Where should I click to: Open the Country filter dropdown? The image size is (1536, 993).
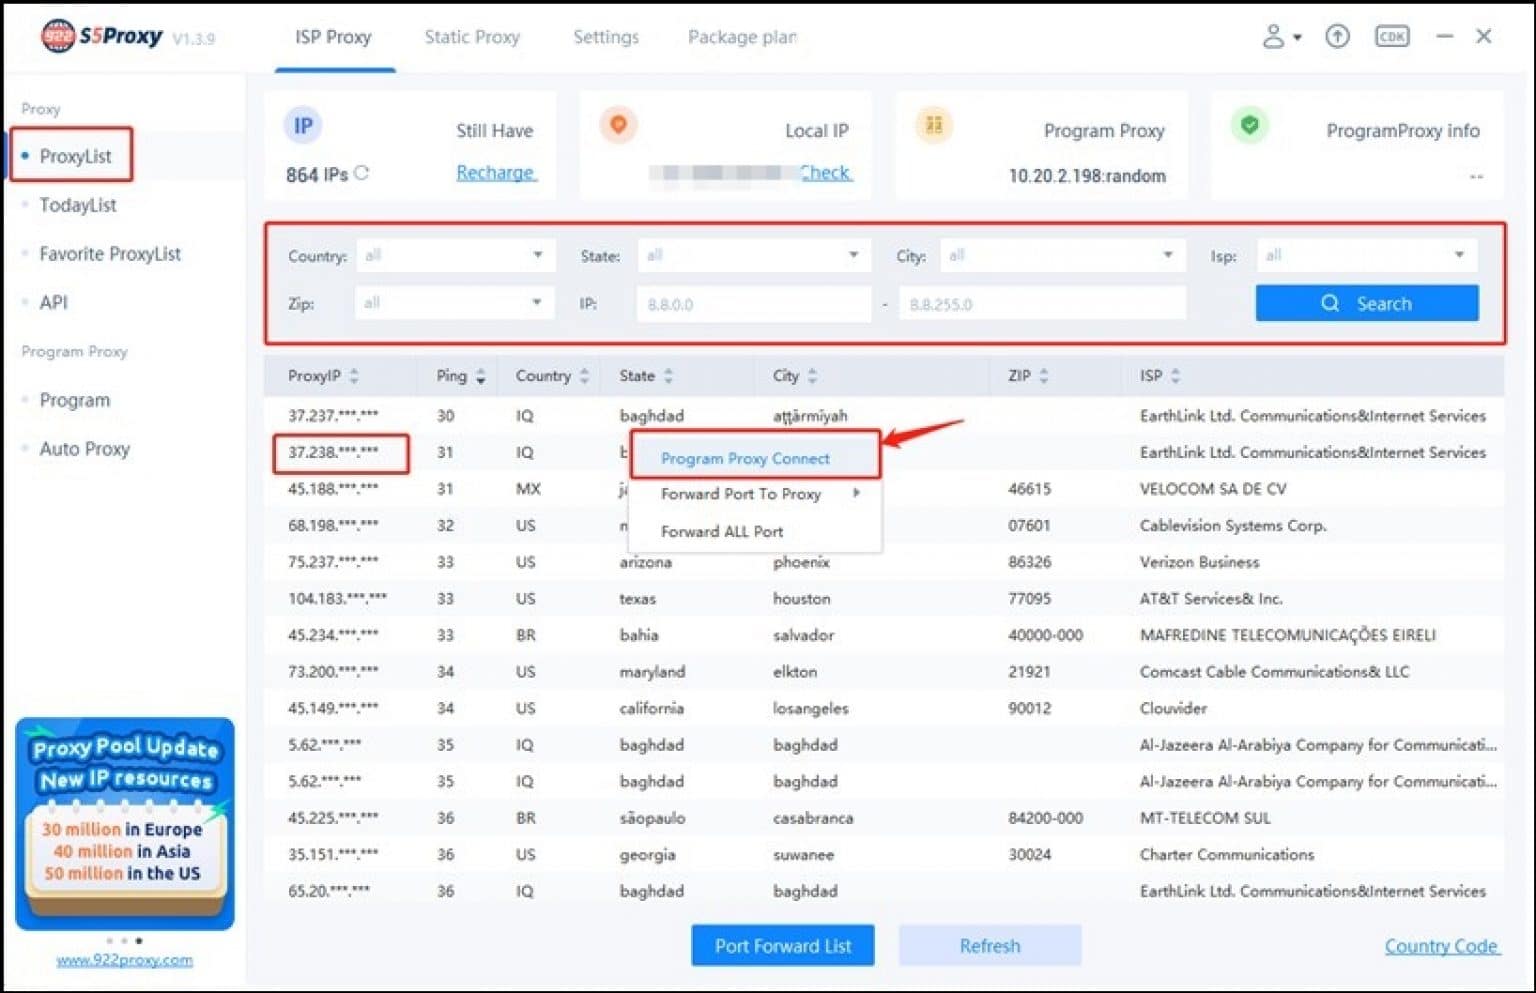(x=455, y=255)
